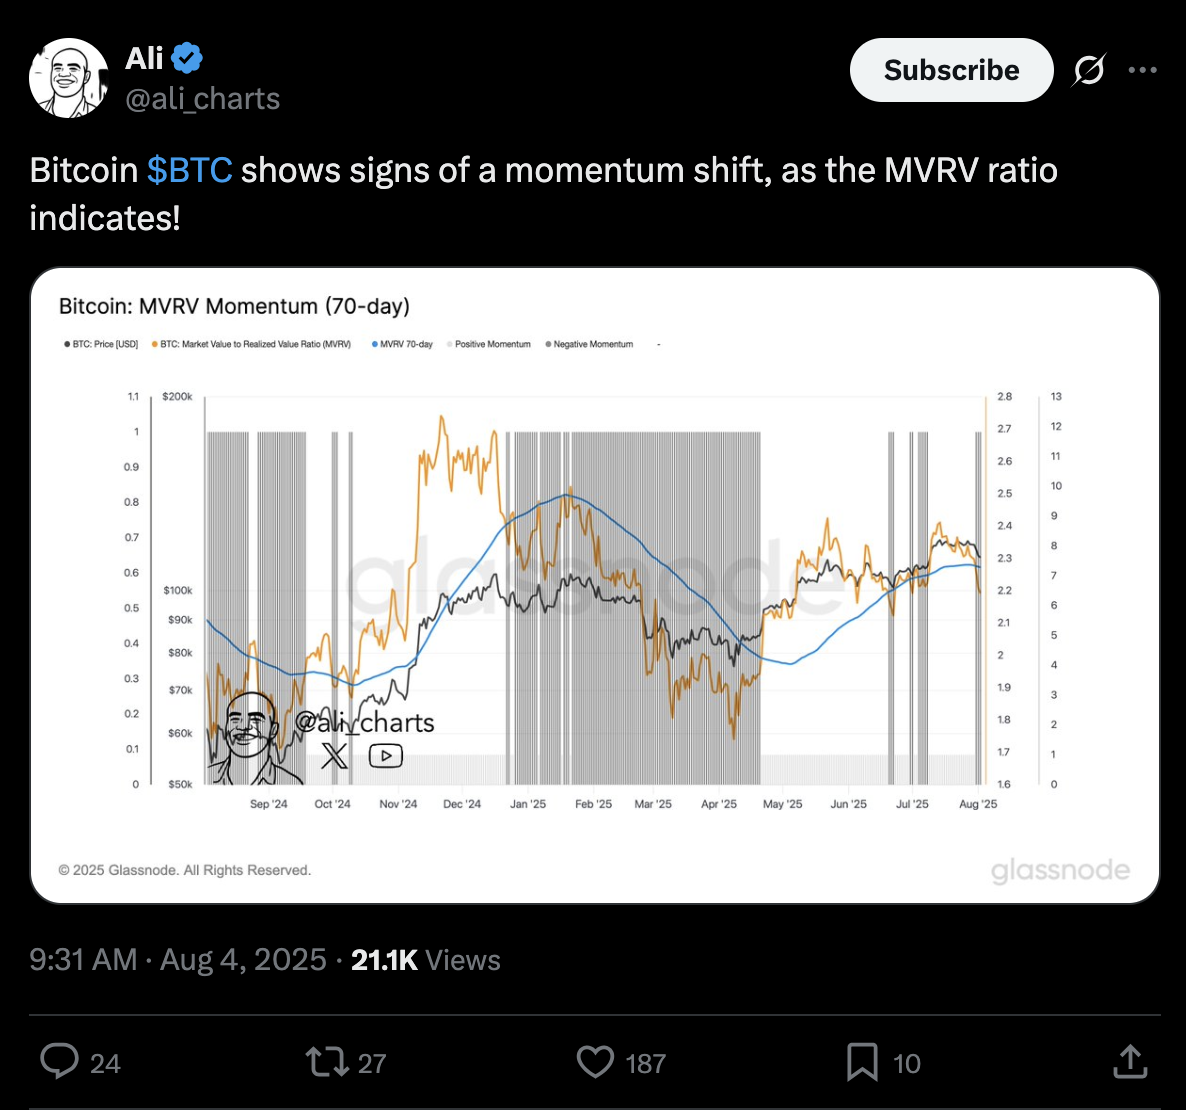Like the post with the heart icon
This screenshot has width=1186, height=1110.
595,1062
